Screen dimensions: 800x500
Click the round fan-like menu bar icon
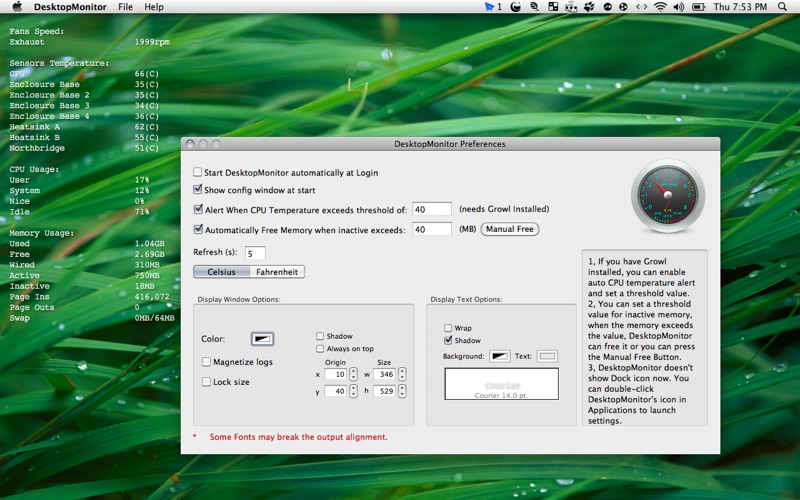623,7
